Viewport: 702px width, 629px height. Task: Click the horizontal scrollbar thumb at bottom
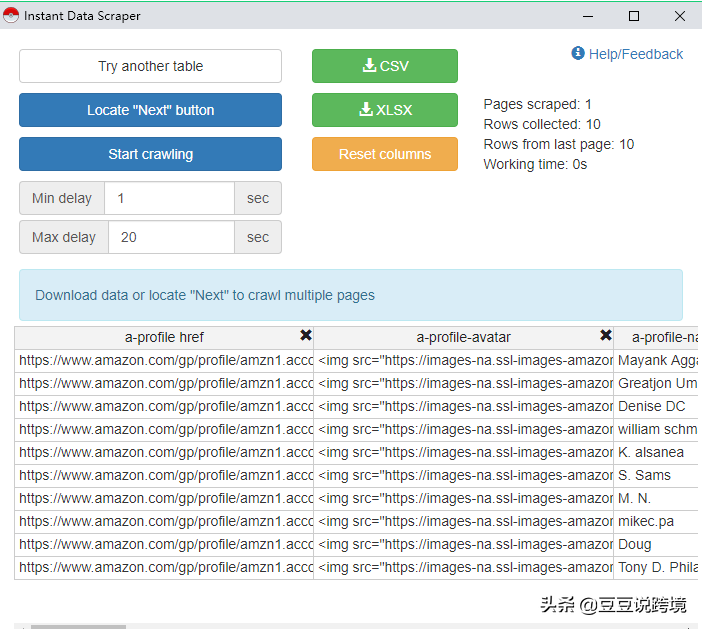78,626
